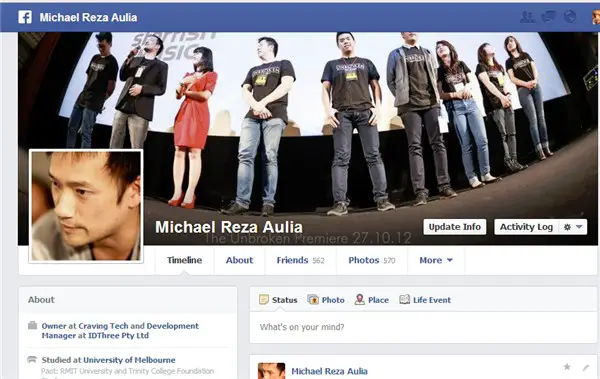The width and height of the screenshot is (600, 379).
Task: Click the What's on your mind field
Action: (x=423, y=327)
